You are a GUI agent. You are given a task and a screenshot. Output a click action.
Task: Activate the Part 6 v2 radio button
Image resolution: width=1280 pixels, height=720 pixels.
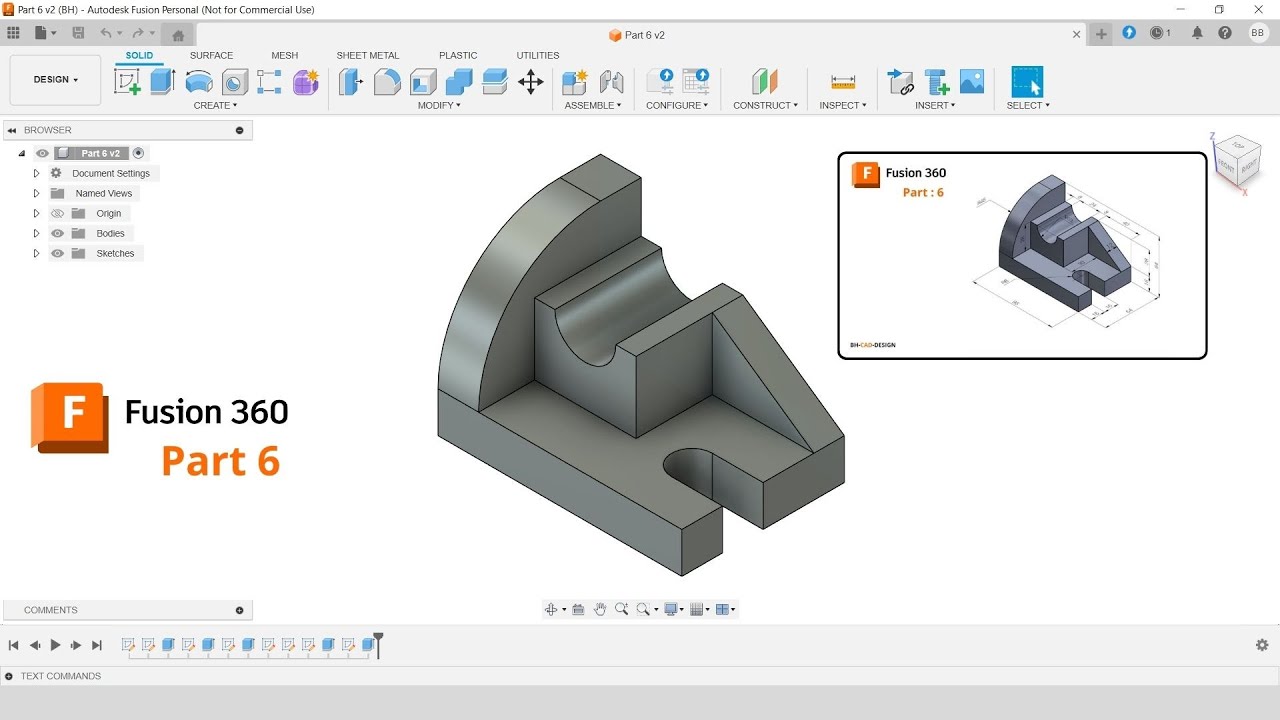138,153
